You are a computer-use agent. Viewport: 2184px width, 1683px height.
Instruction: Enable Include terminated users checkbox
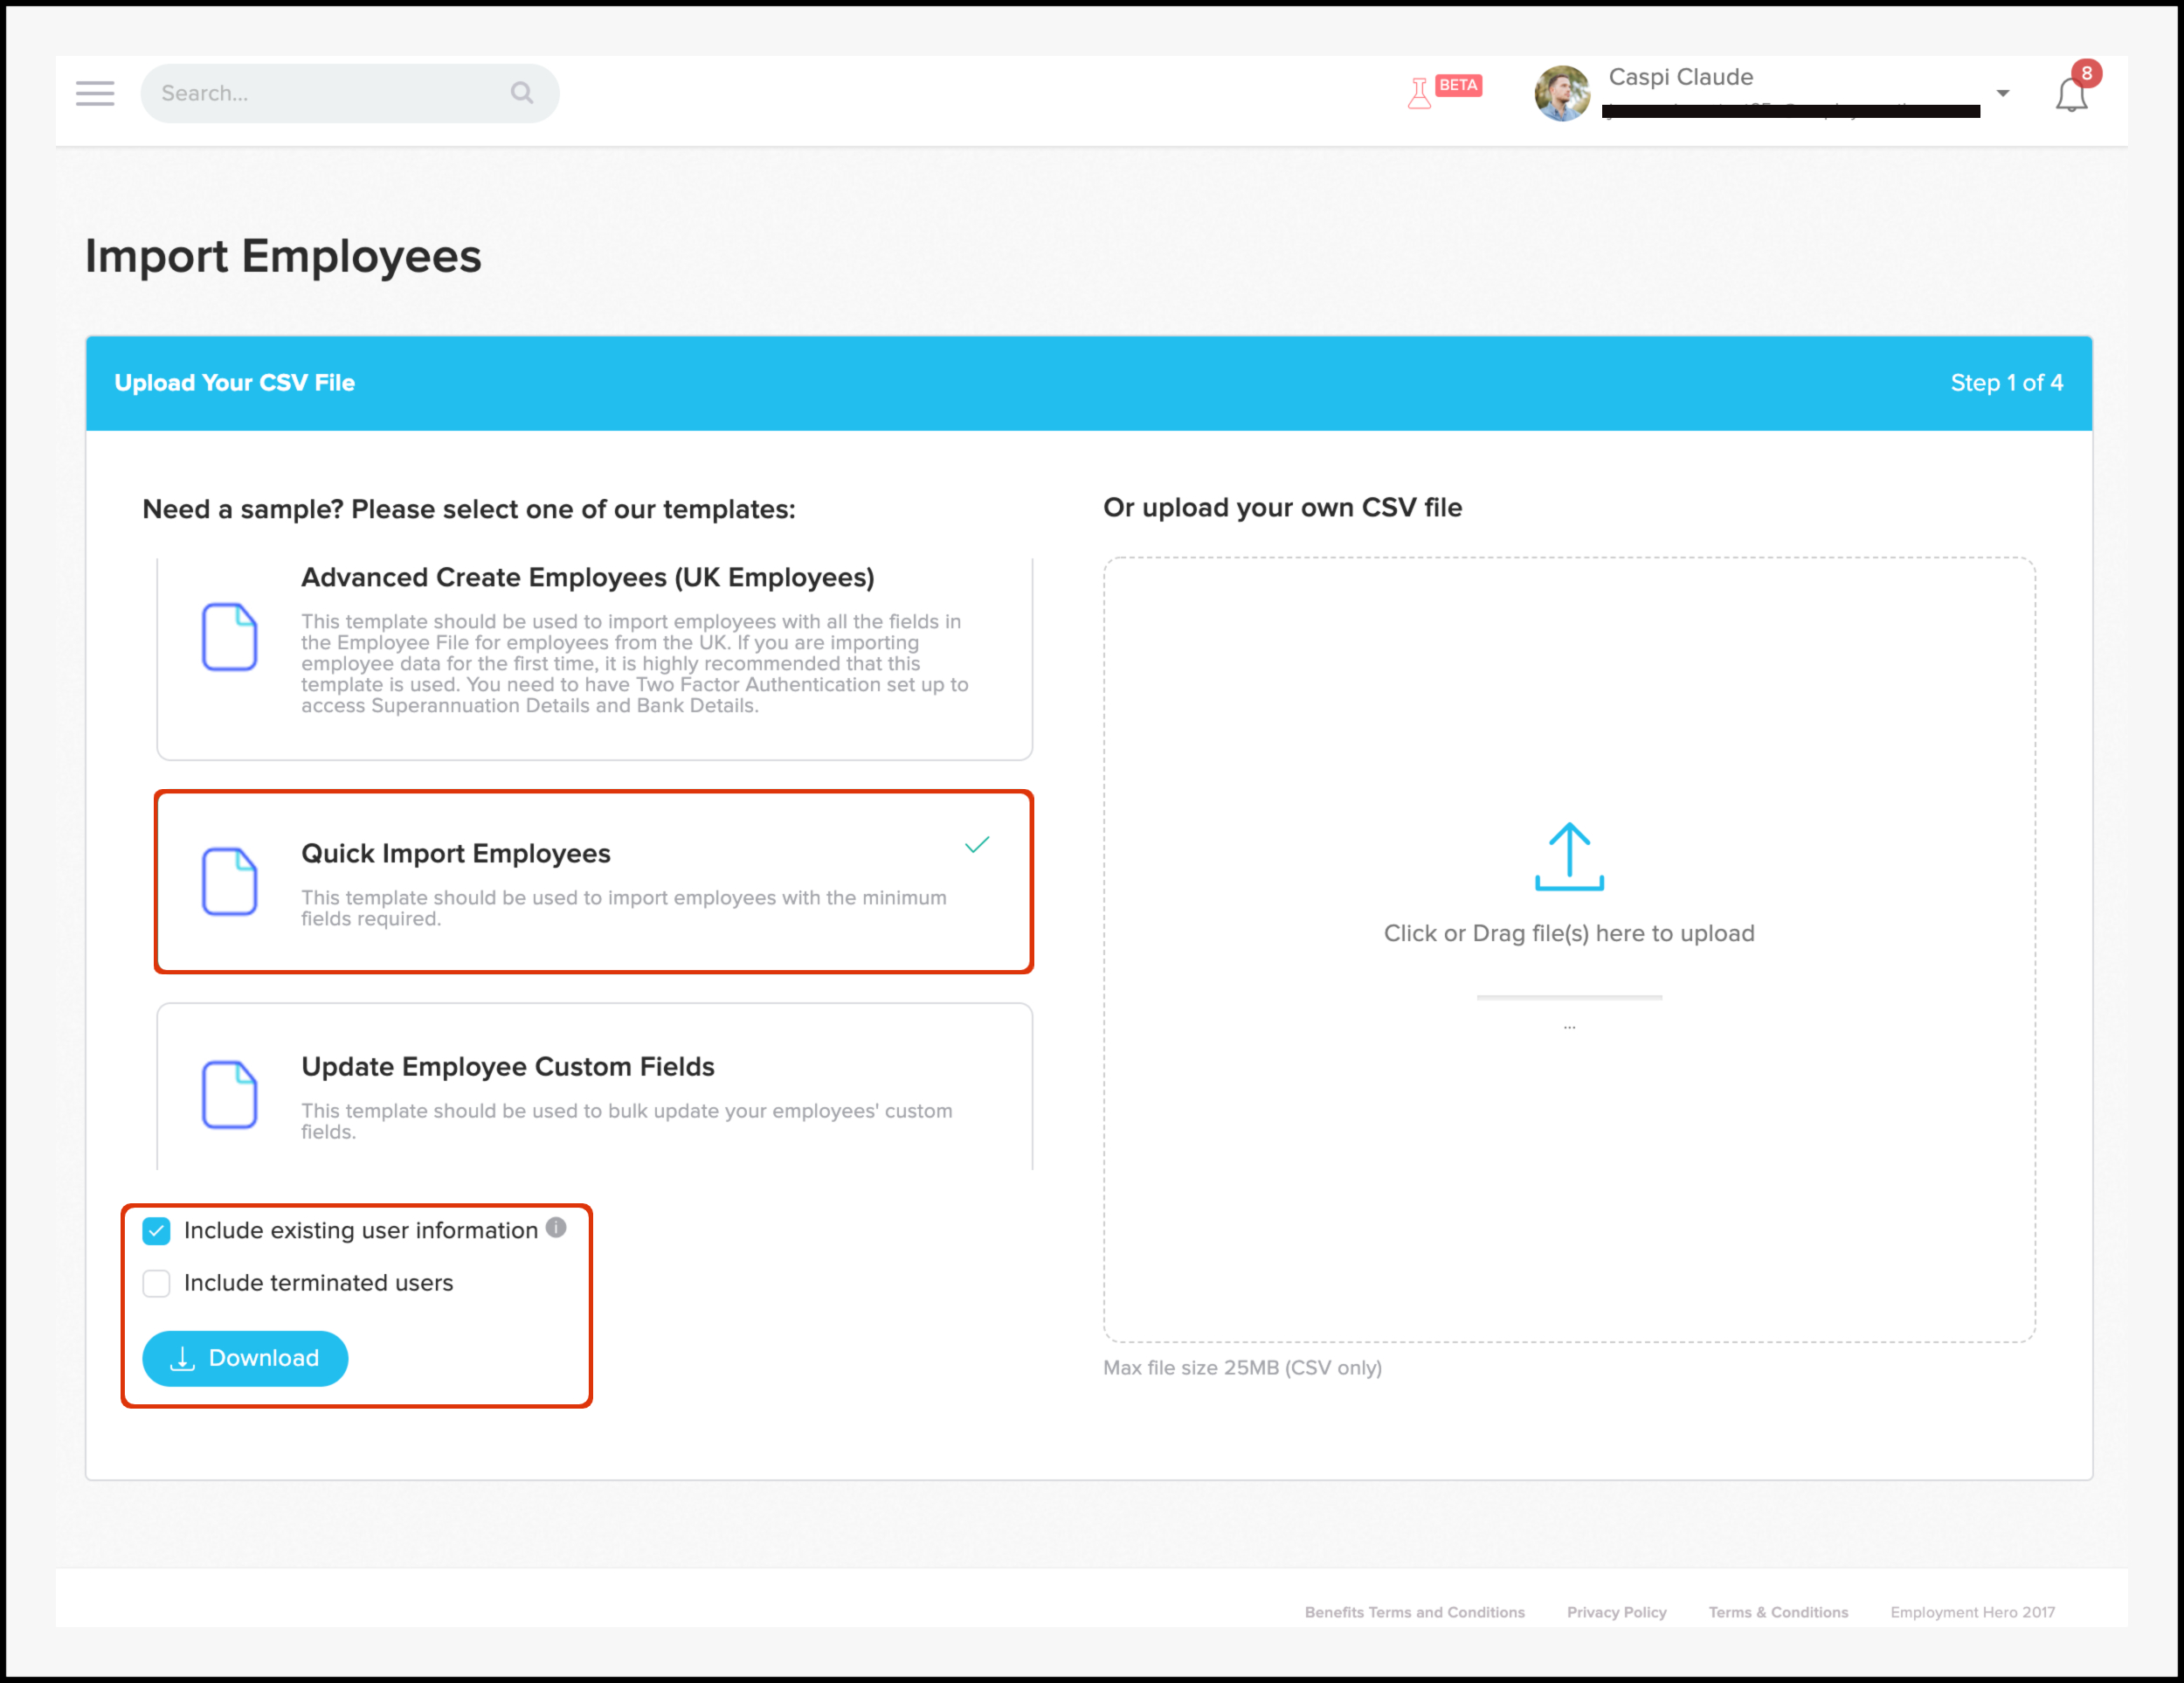tap(157, 1283)
